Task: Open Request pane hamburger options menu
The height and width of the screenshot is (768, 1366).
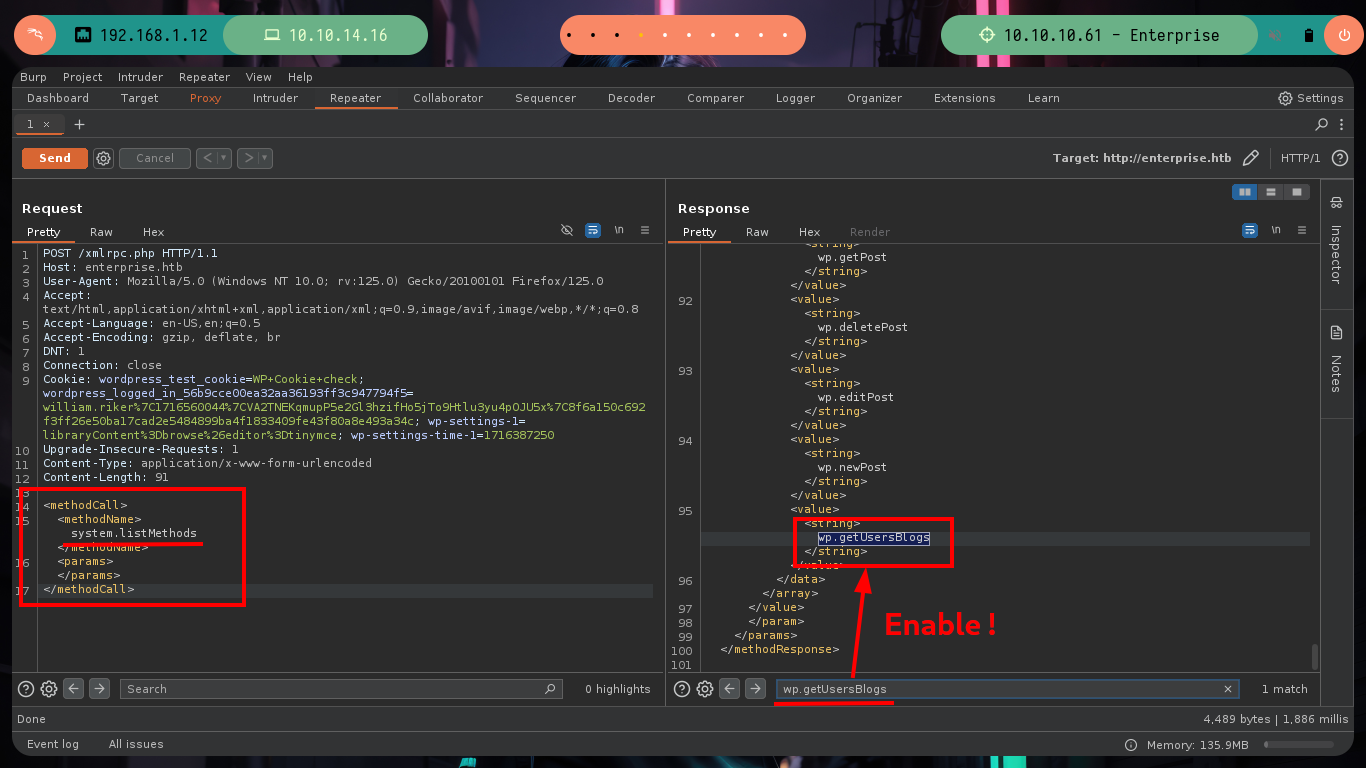Action: coord(645,230)
